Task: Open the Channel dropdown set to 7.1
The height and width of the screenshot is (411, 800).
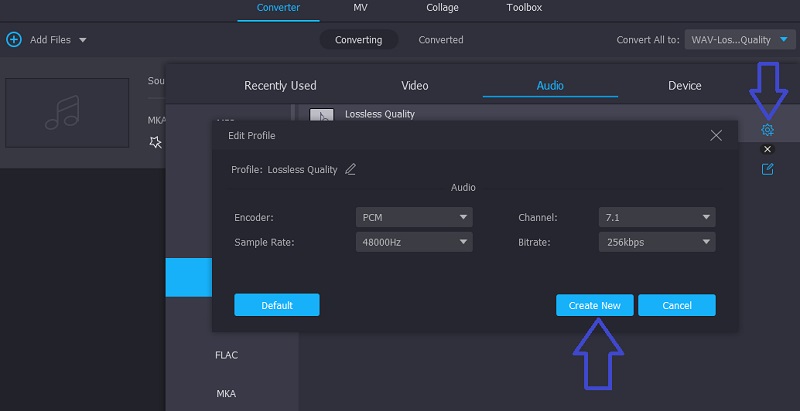Action: tap(658, 217)
